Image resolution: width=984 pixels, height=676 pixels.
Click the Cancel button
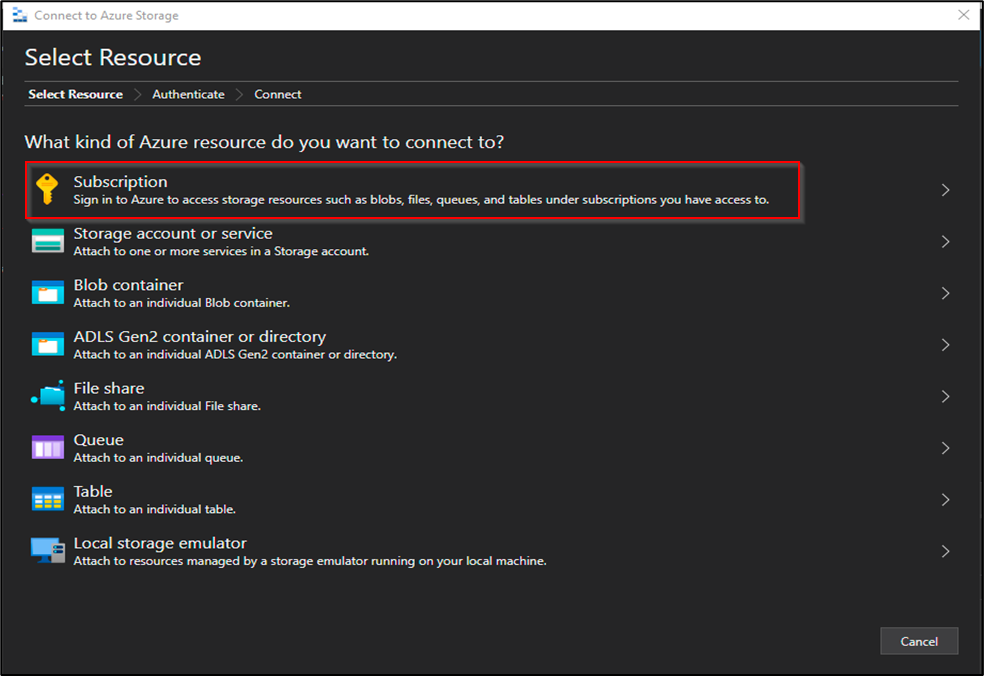[x=919, y=641]
